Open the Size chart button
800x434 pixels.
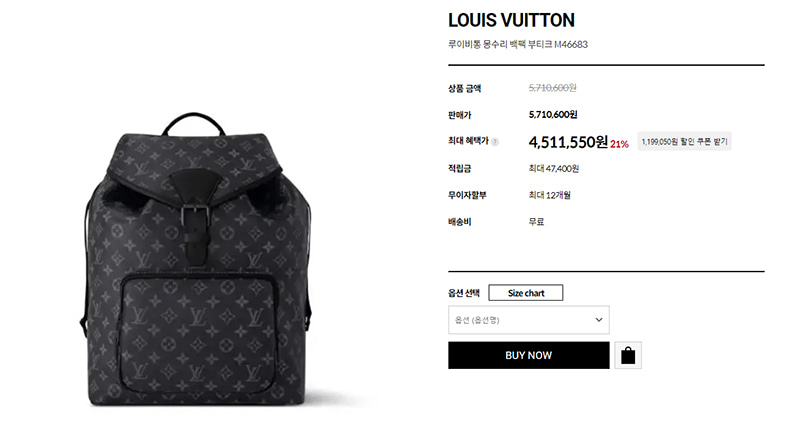[x=526, y=293]
